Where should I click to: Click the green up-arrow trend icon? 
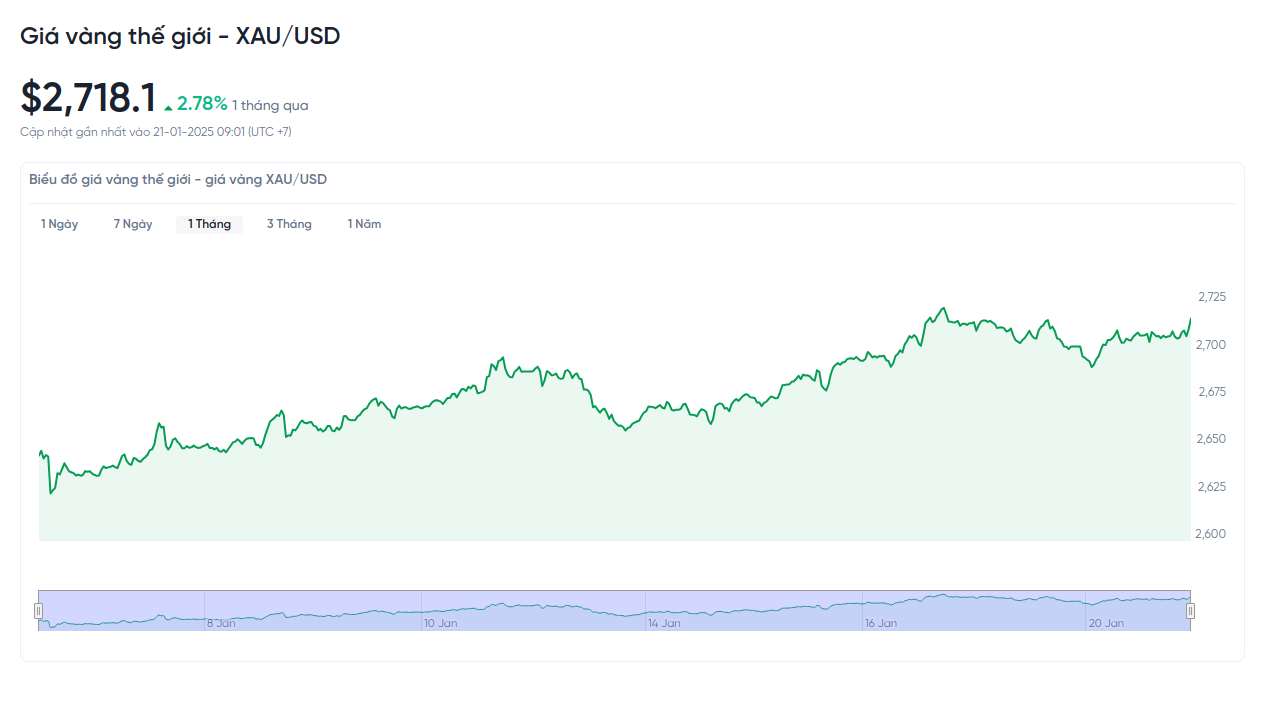point(169,106)
